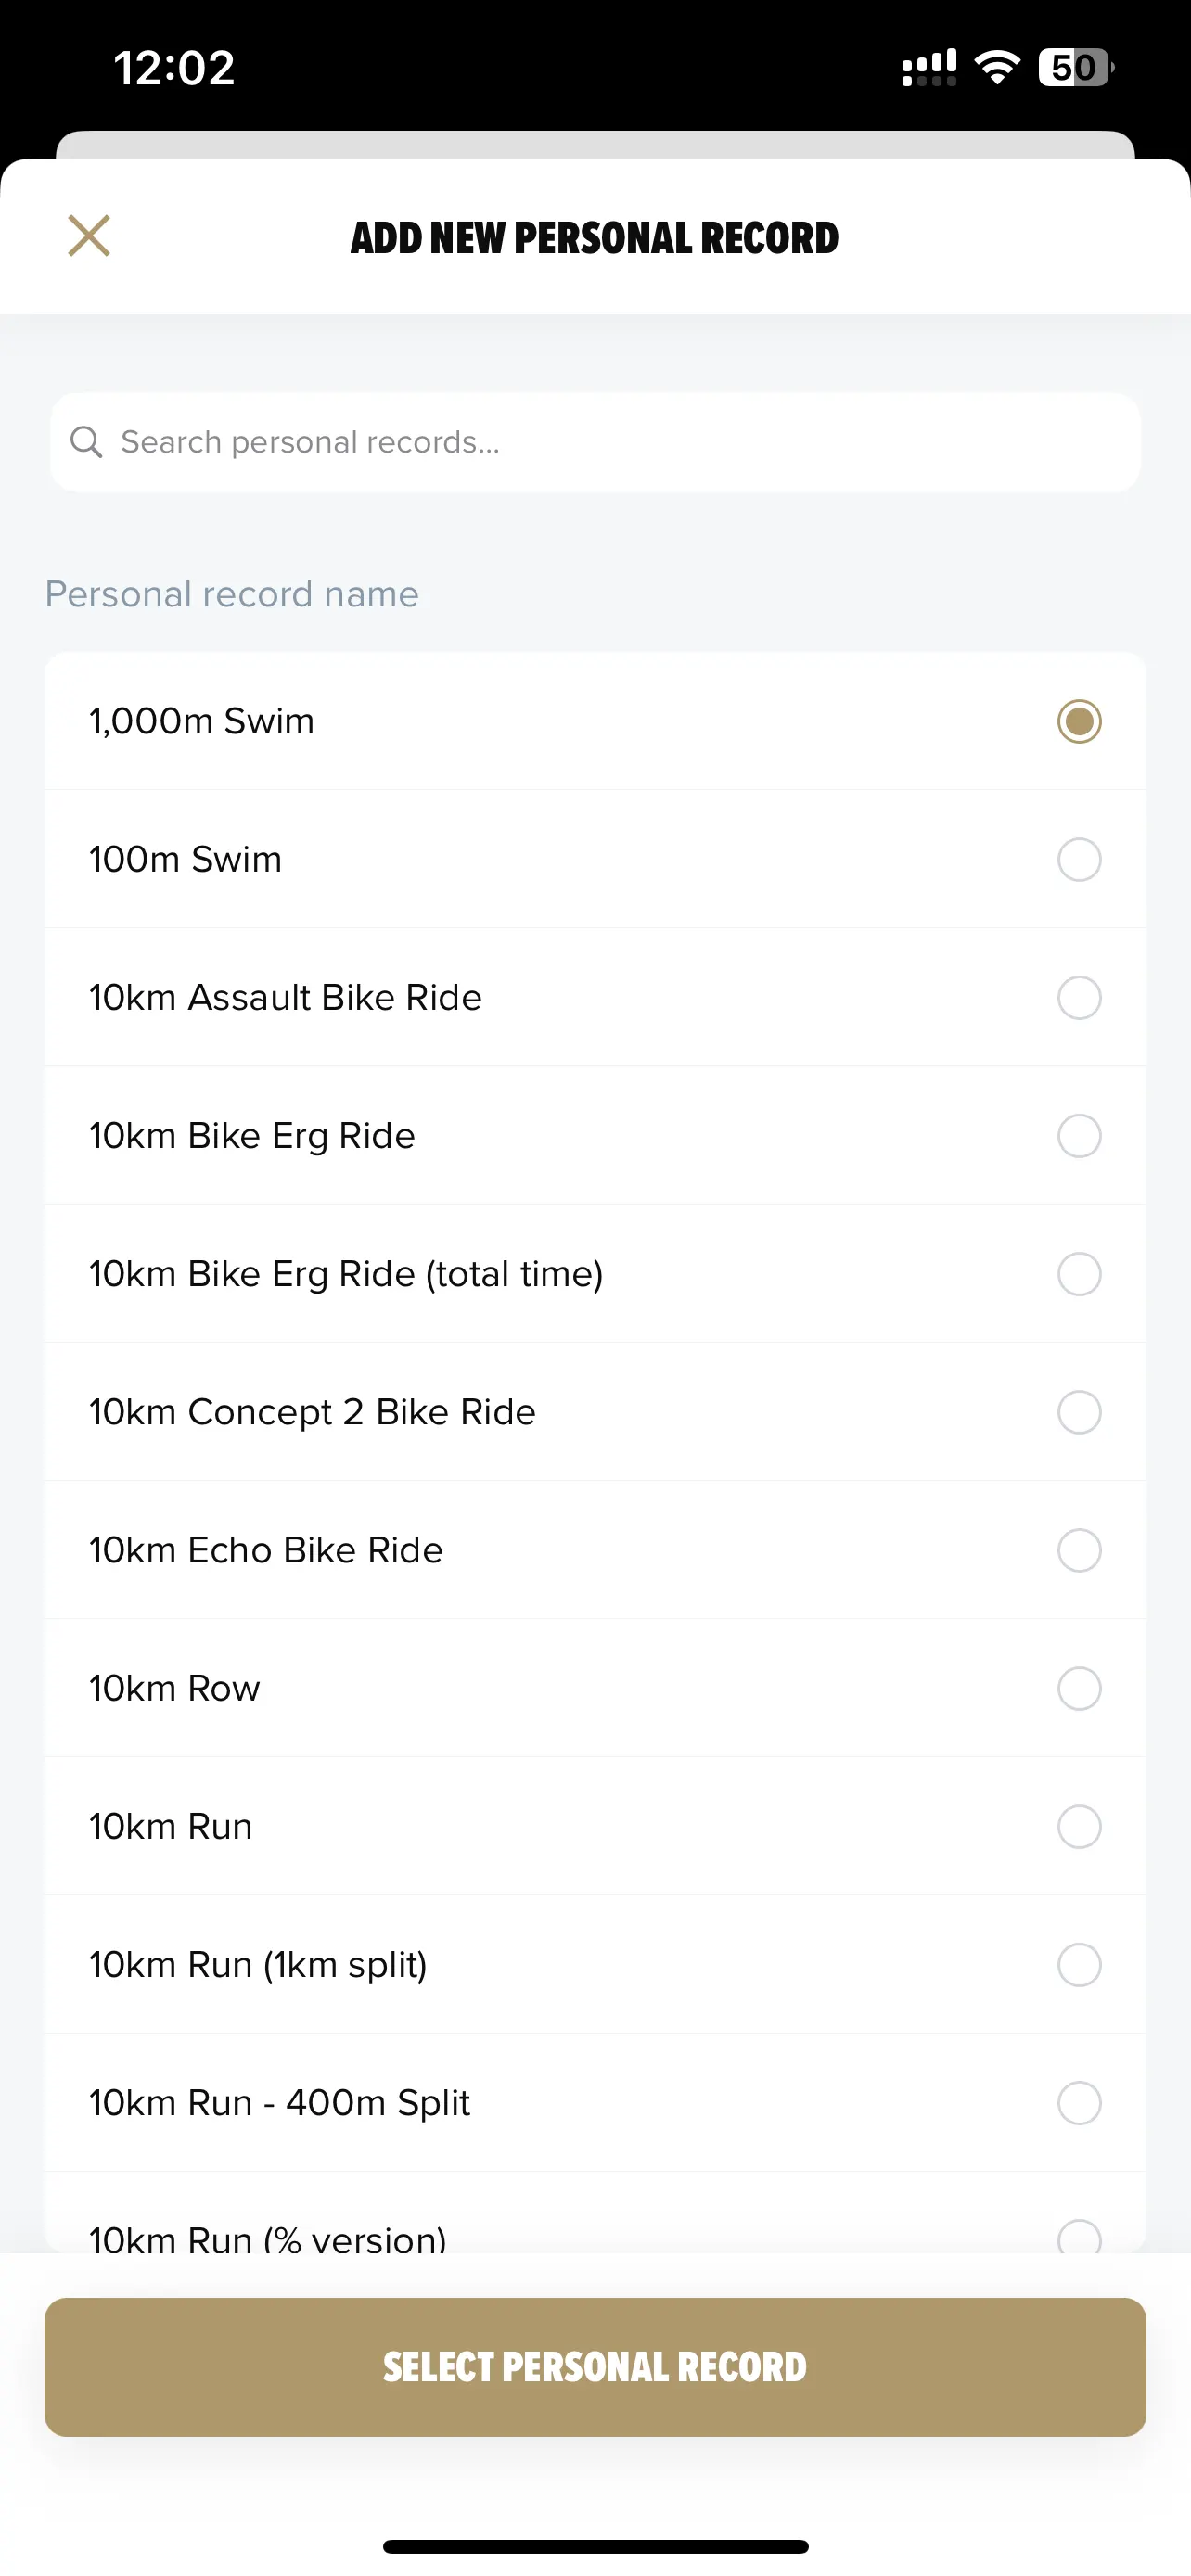Focus the Search personal records field
Viewport: 1191px width, 2576px height.
coord(595,442)
